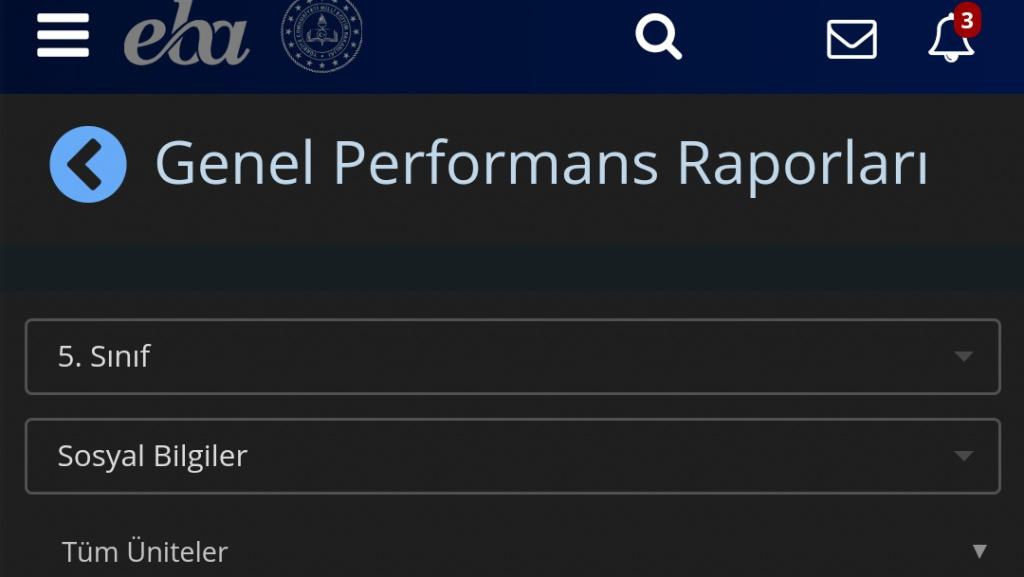This screenshot has height=577, width=1024.
Task: Go back using the blue arrow circle
Action: 88,164
